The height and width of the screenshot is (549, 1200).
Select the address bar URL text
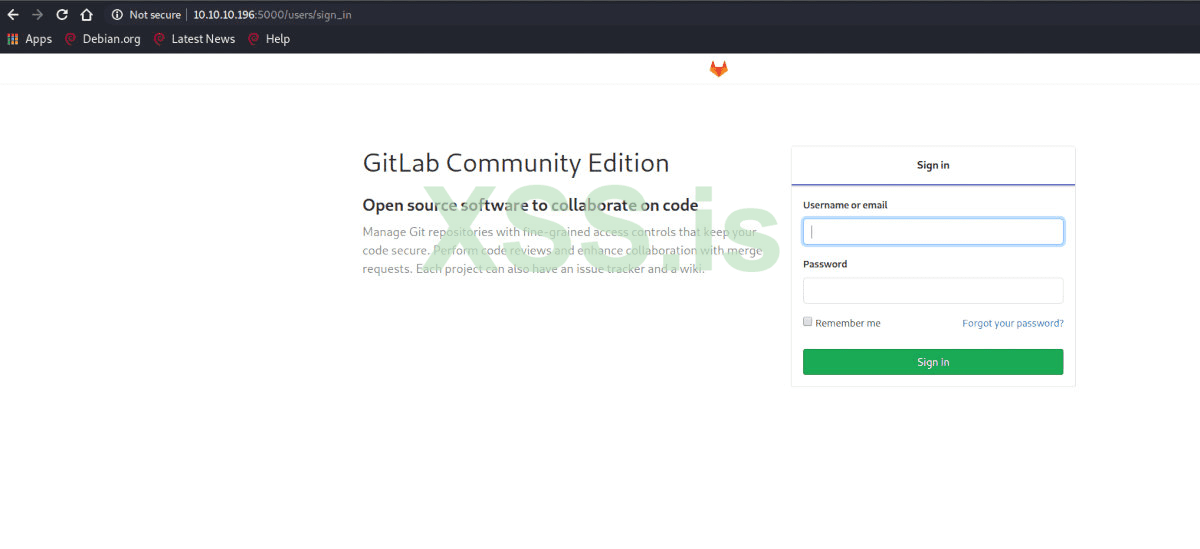[x=272, y=15]
